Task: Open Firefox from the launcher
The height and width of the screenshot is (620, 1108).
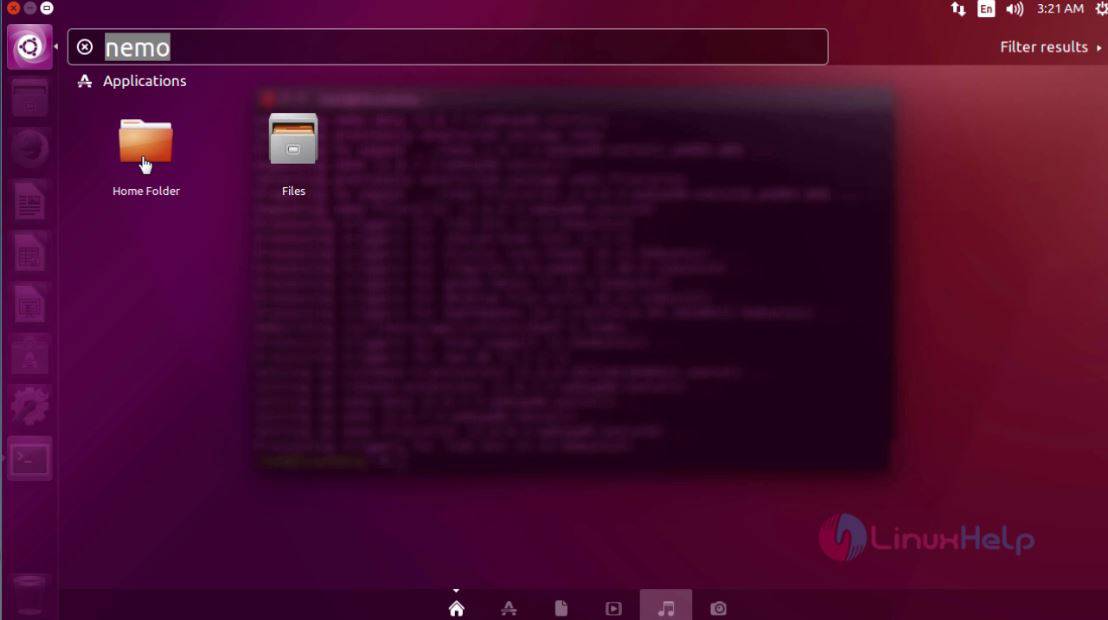Action: coord(30,148)
